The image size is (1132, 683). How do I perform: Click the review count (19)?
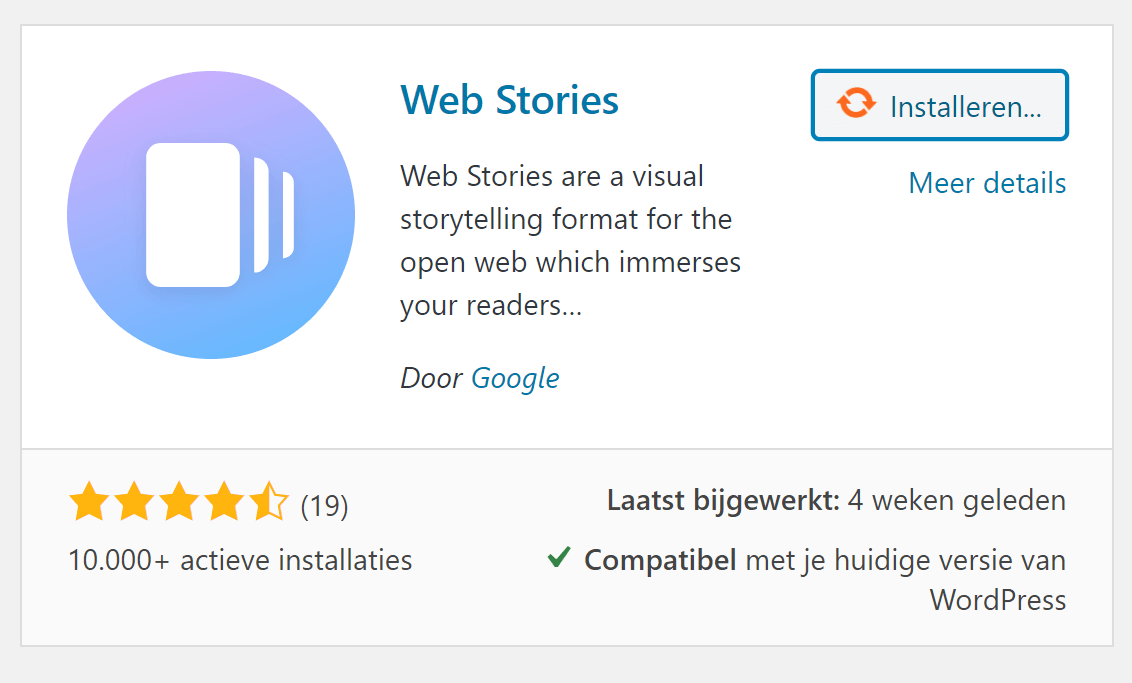pos(327,506)
